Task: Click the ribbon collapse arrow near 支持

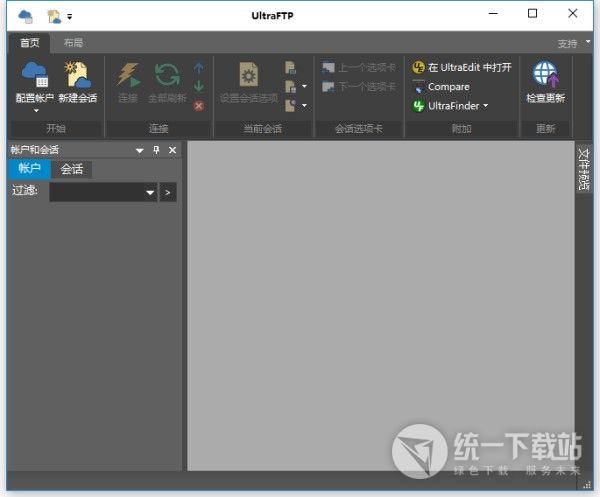Action: click(x=588, y=41)
